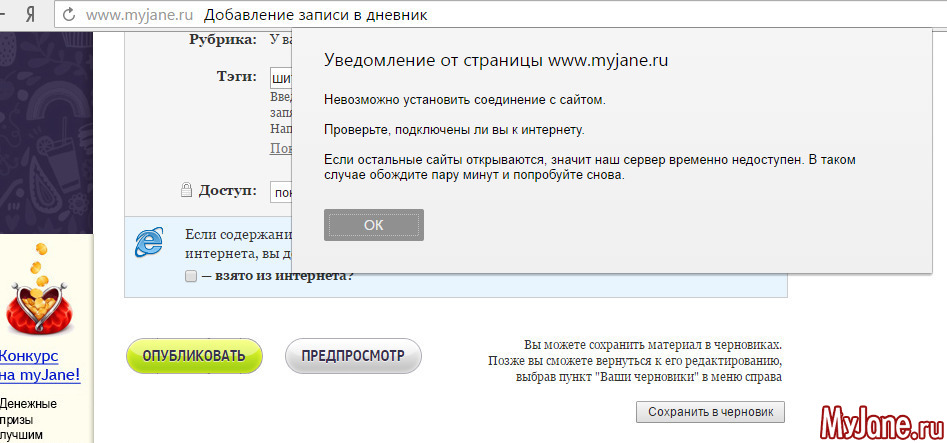Open the Доступ access dropdown
Image resolution: width=947 pixels, height=443 pixels.
point(280,191)
